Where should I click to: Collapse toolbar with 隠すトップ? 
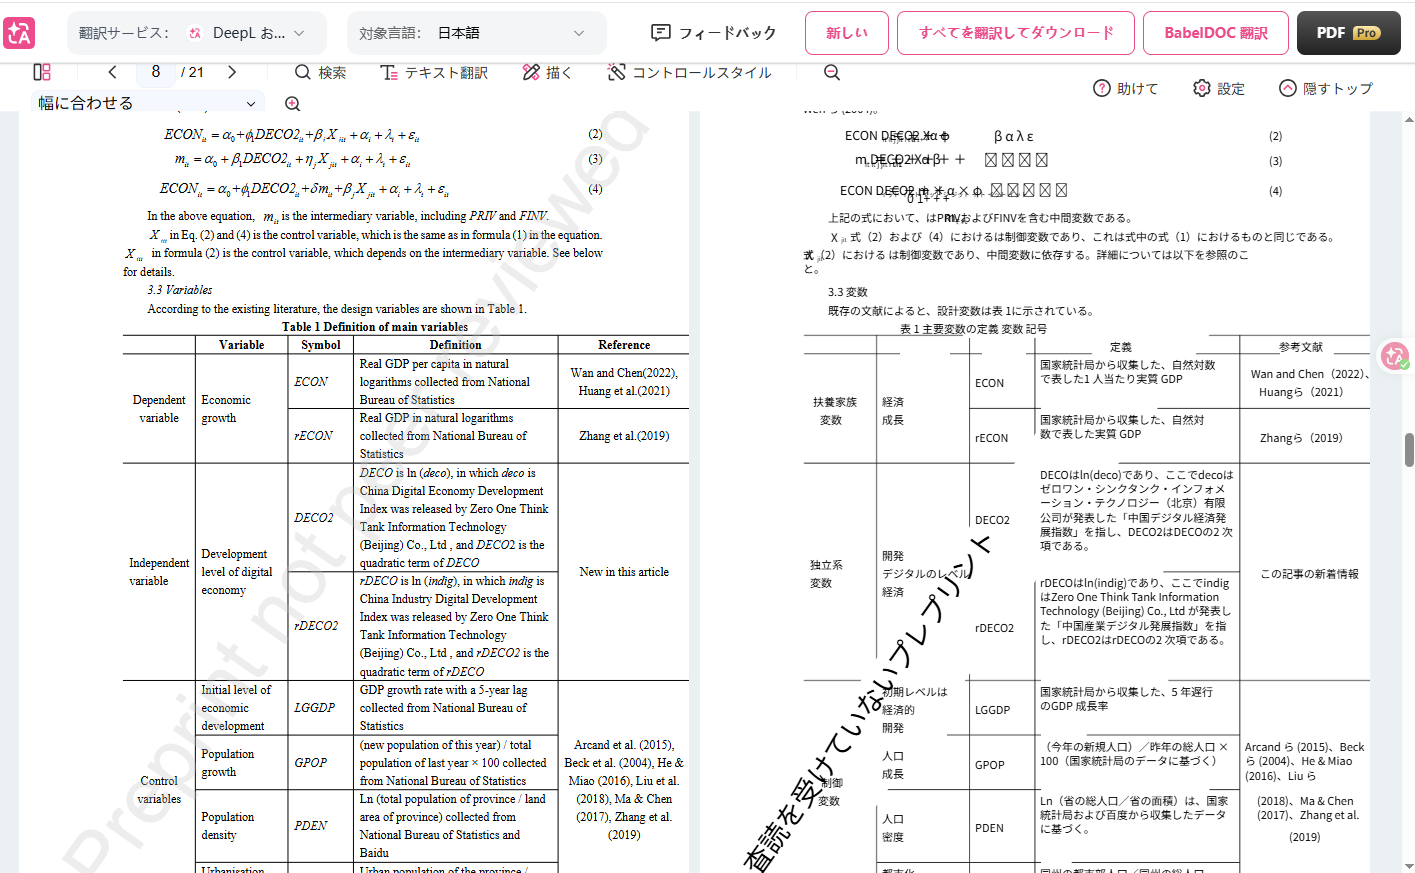point(1326,88)
